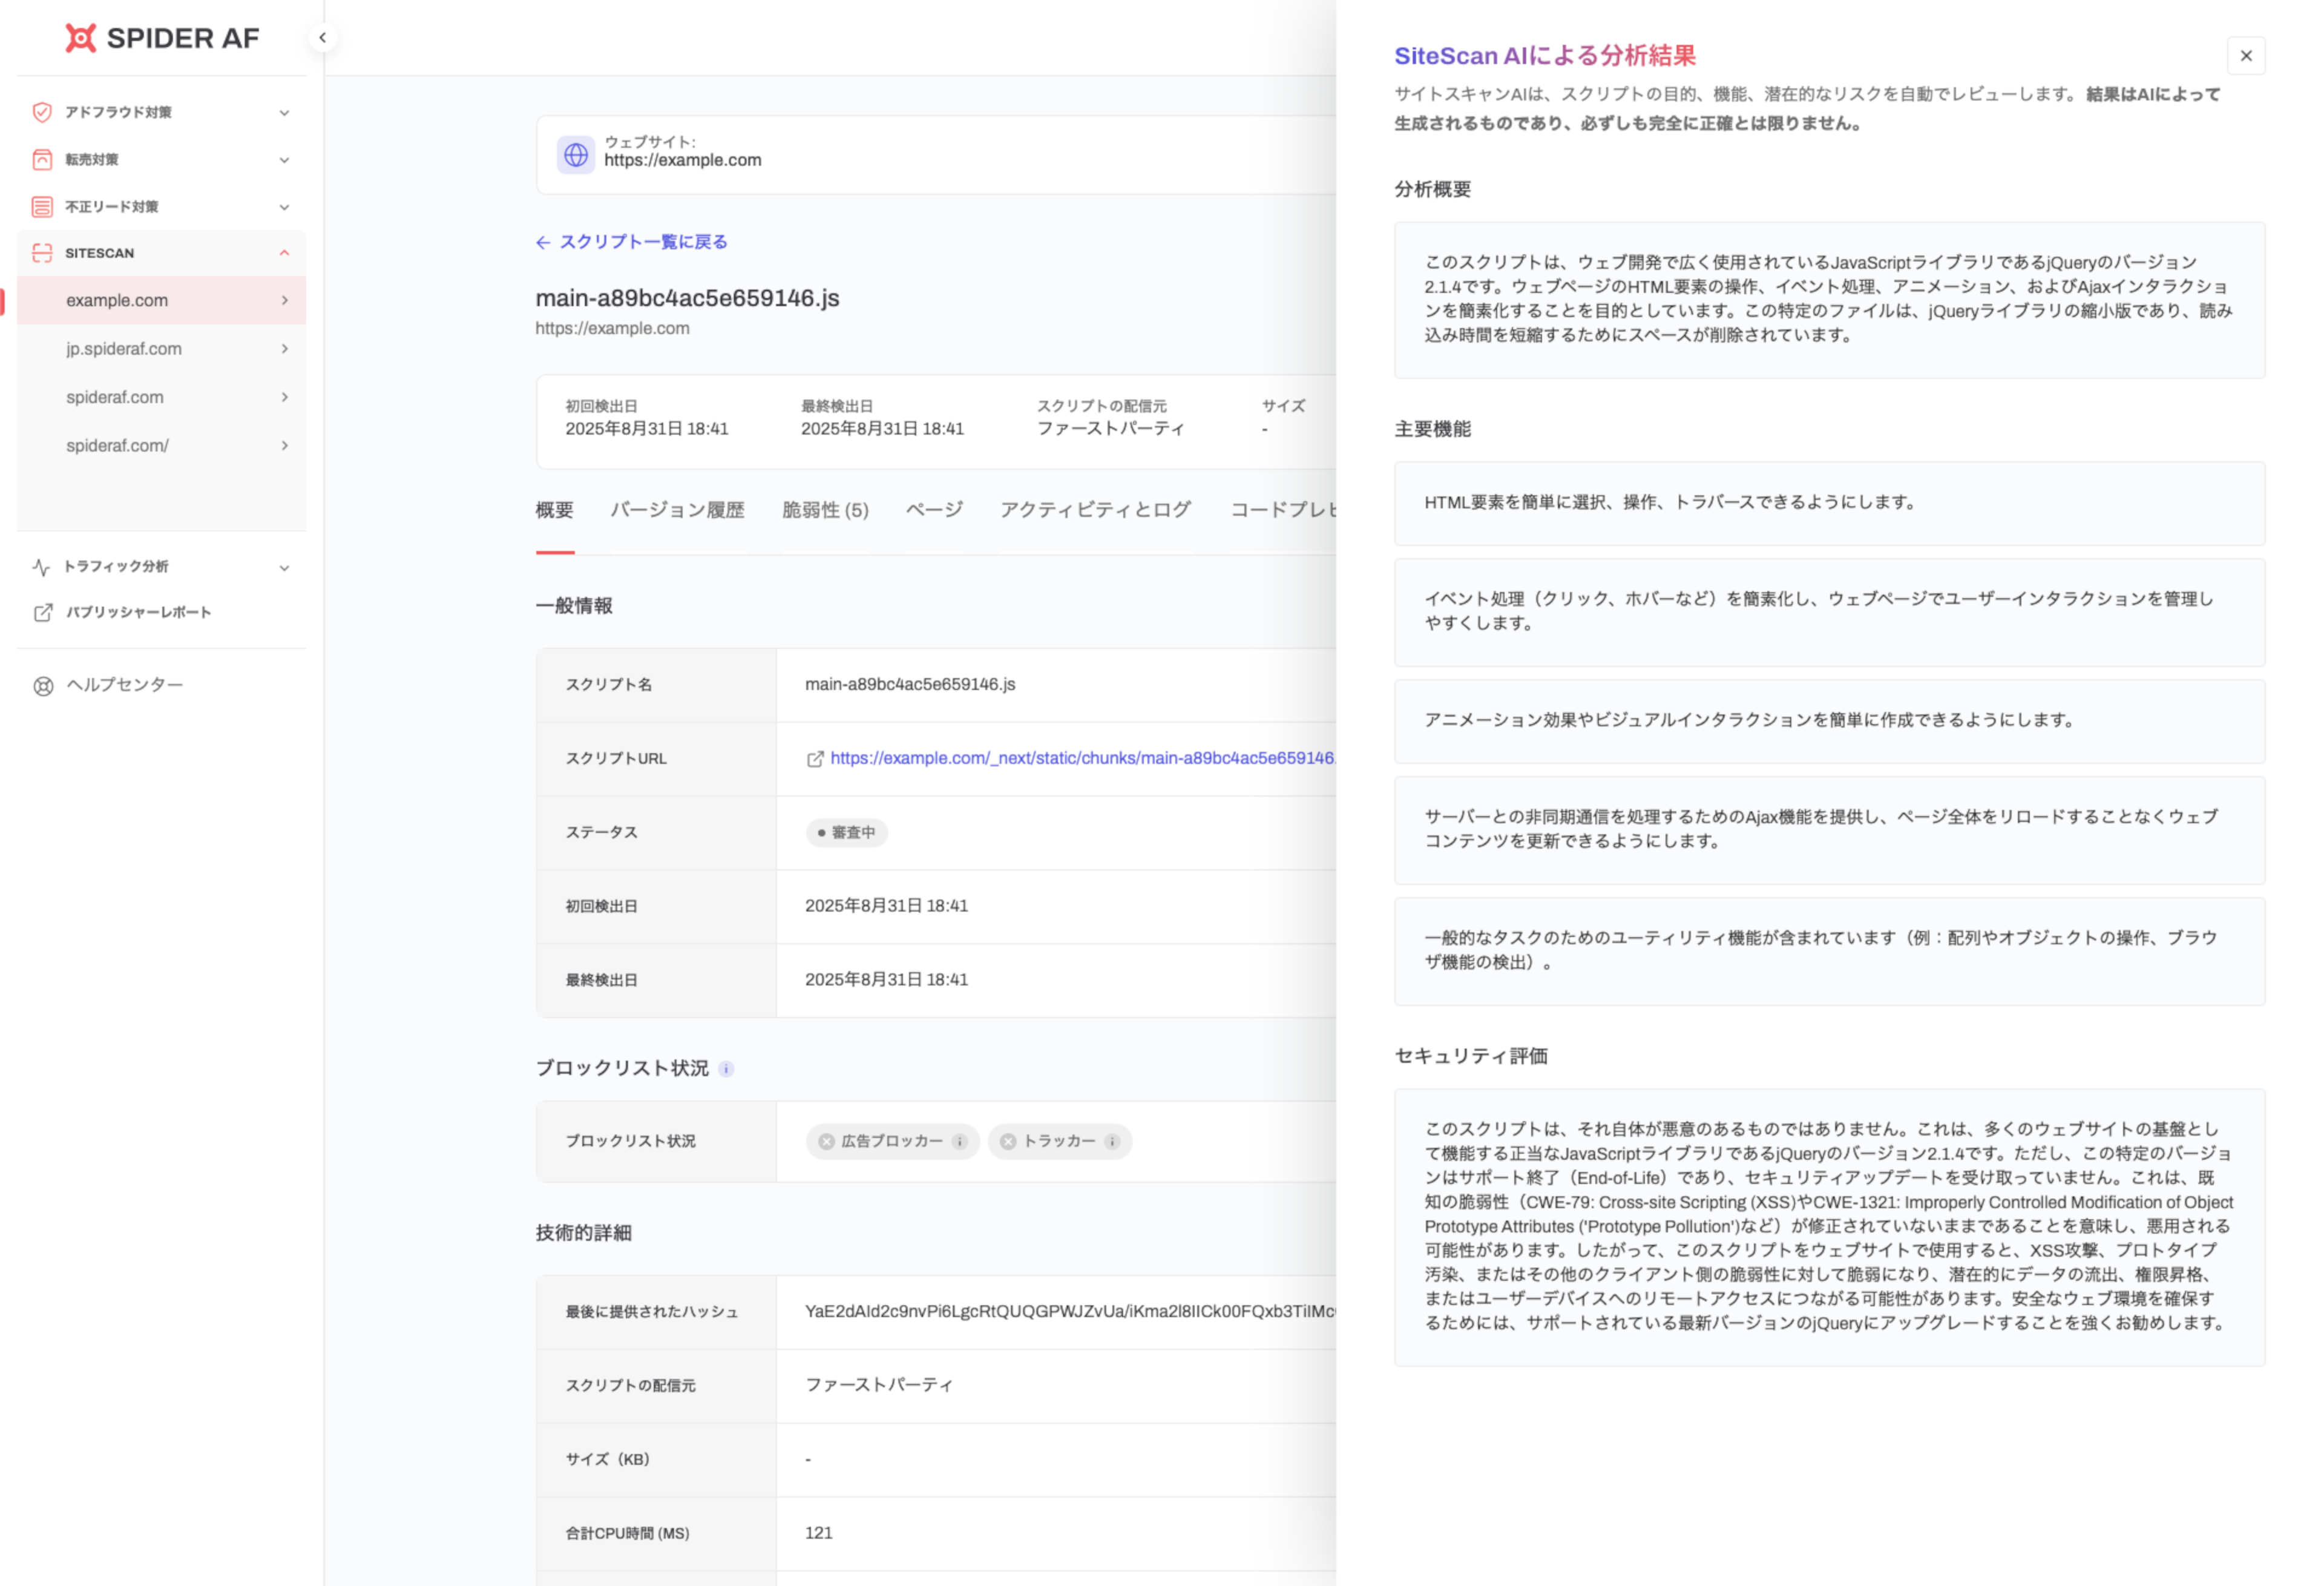Open ヘルプセンター
Screen dimensions: 2324x1586
coord(125,685)
